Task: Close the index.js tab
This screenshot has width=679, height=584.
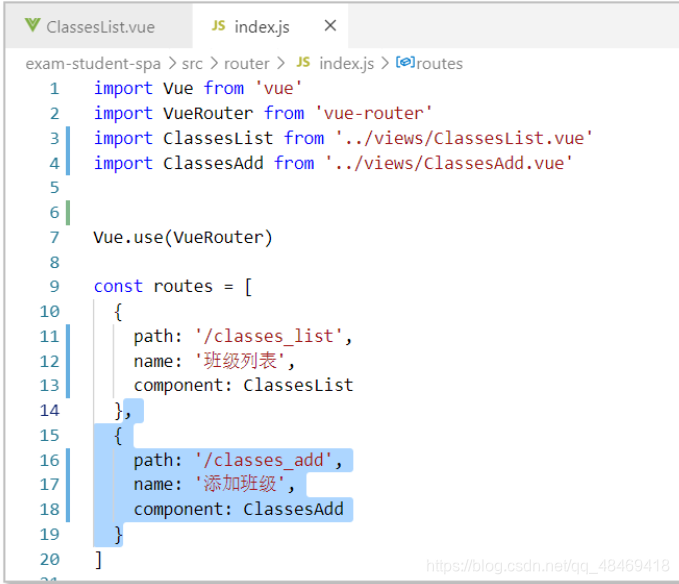Action: (330, 26)
